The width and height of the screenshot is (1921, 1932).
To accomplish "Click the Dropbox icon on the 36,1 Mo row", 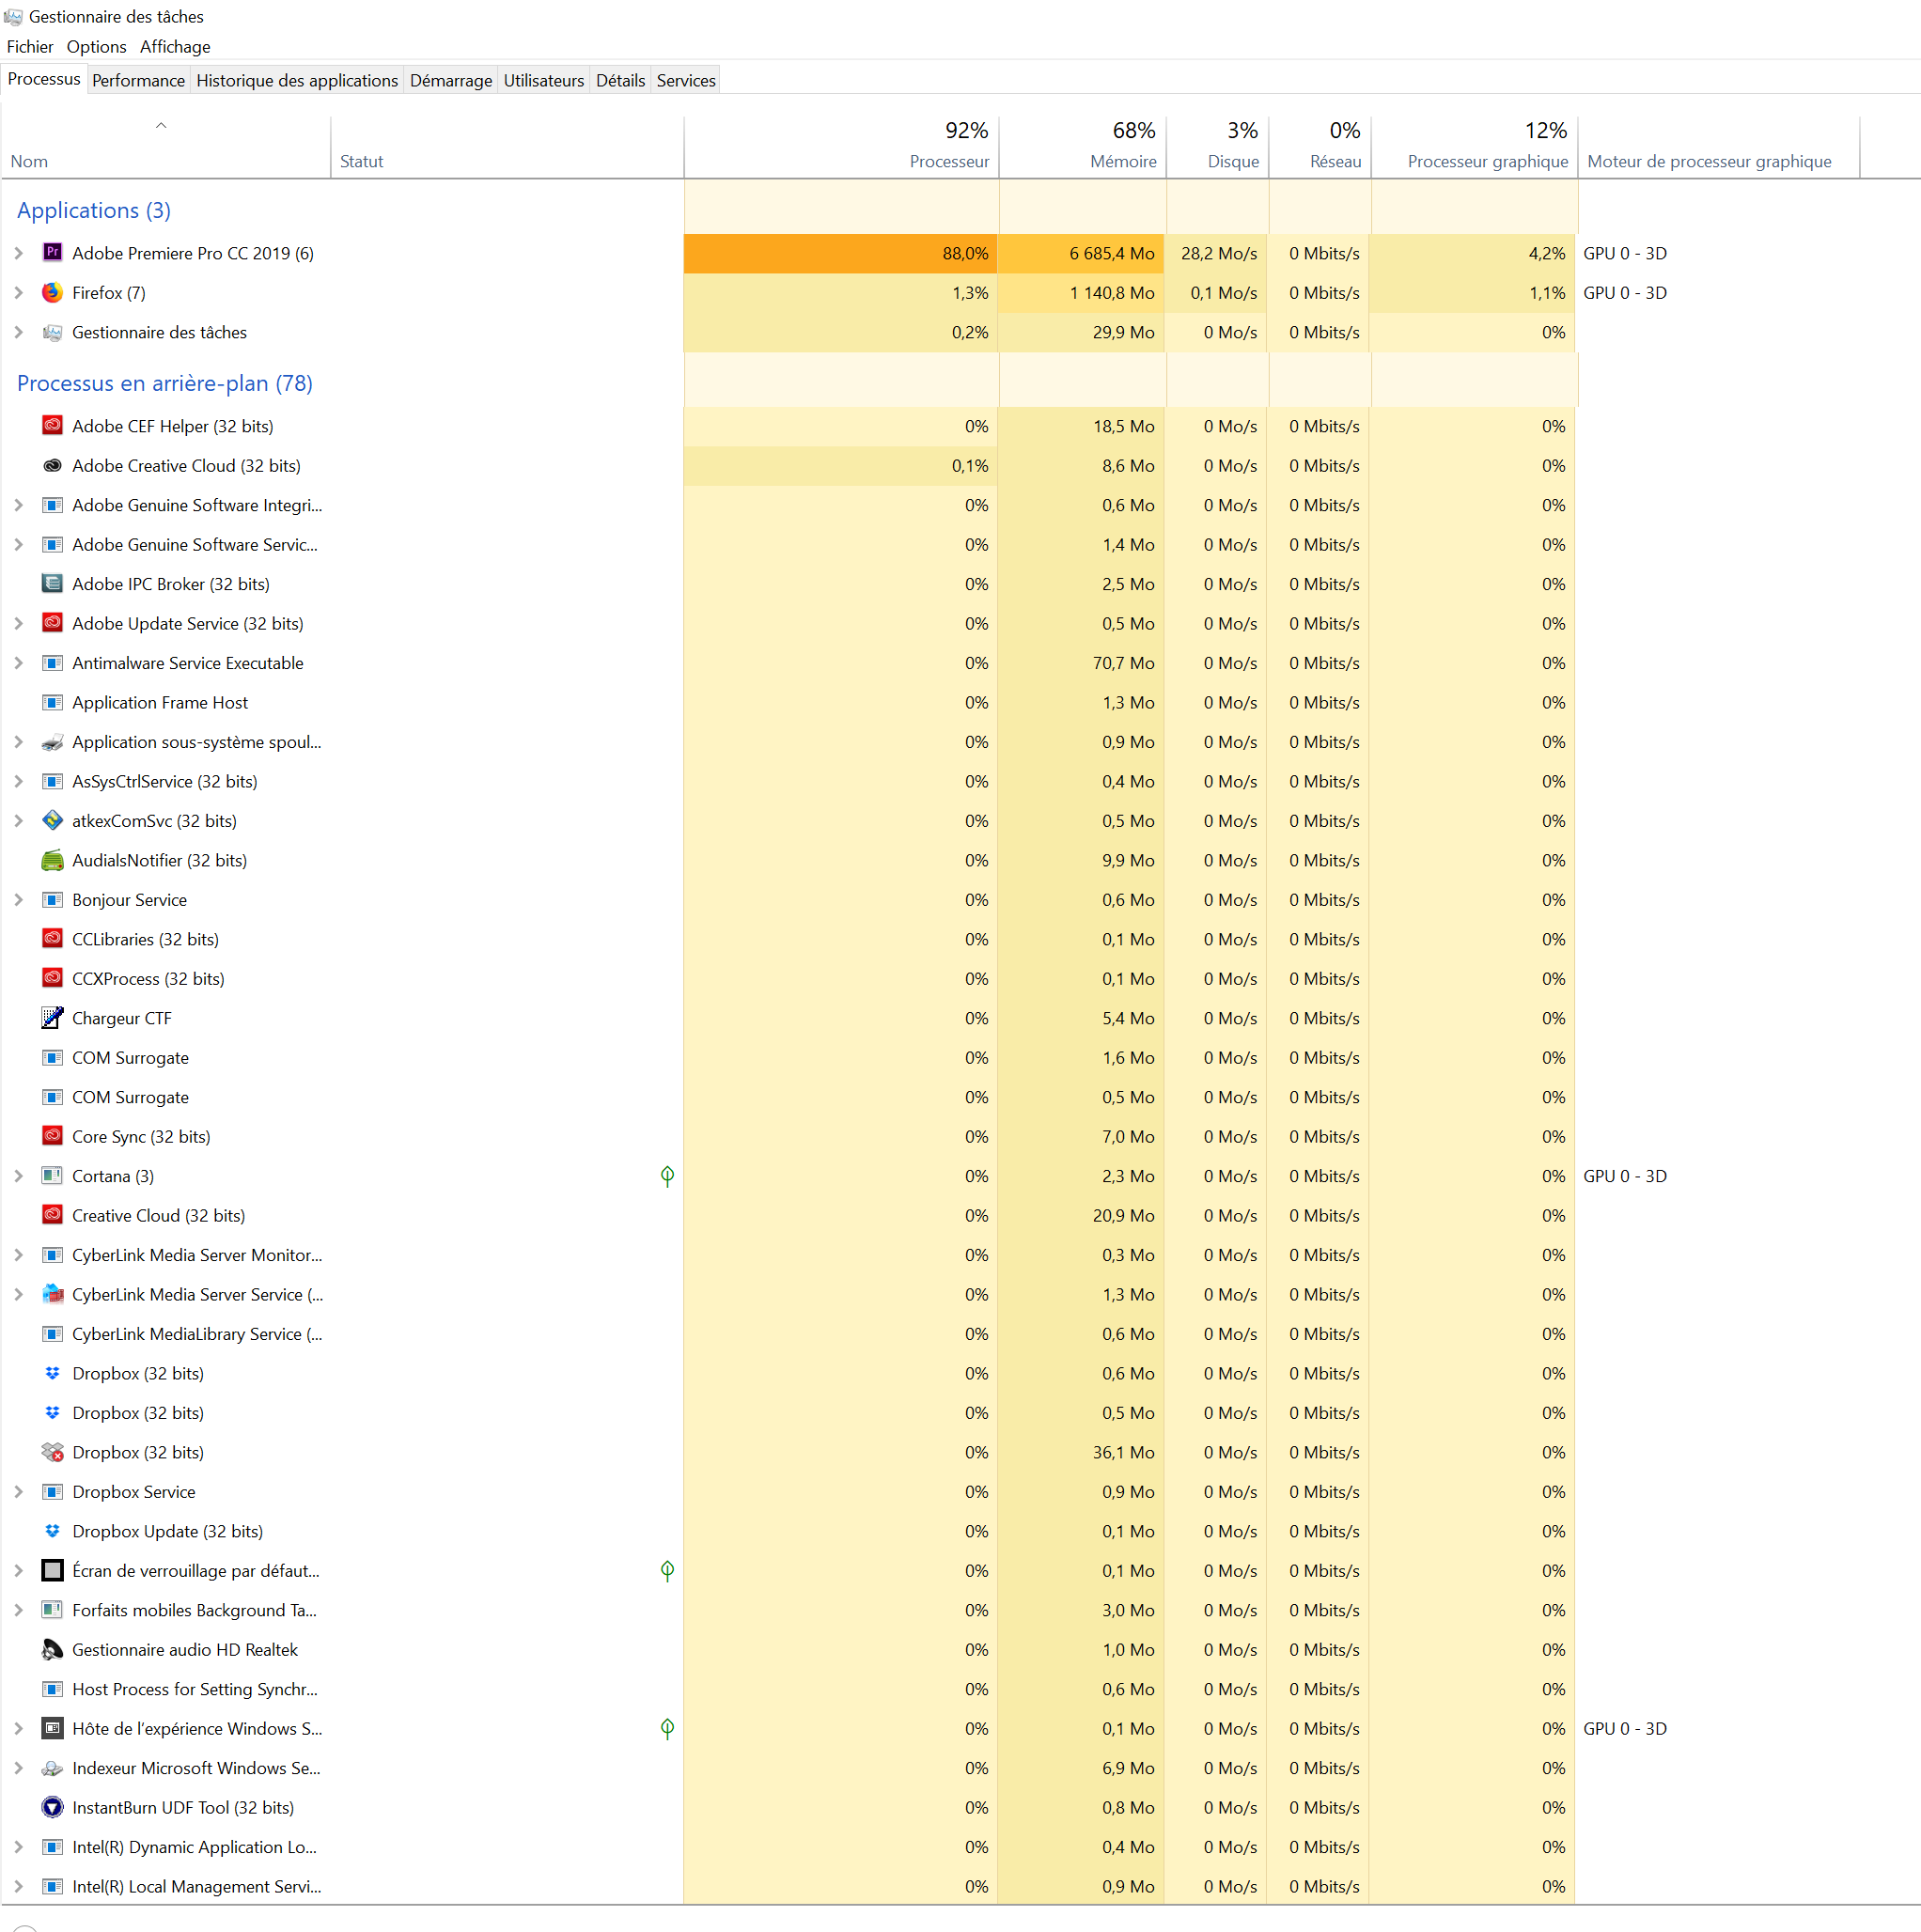I will pyautogui.click(x=52, y=1452).
